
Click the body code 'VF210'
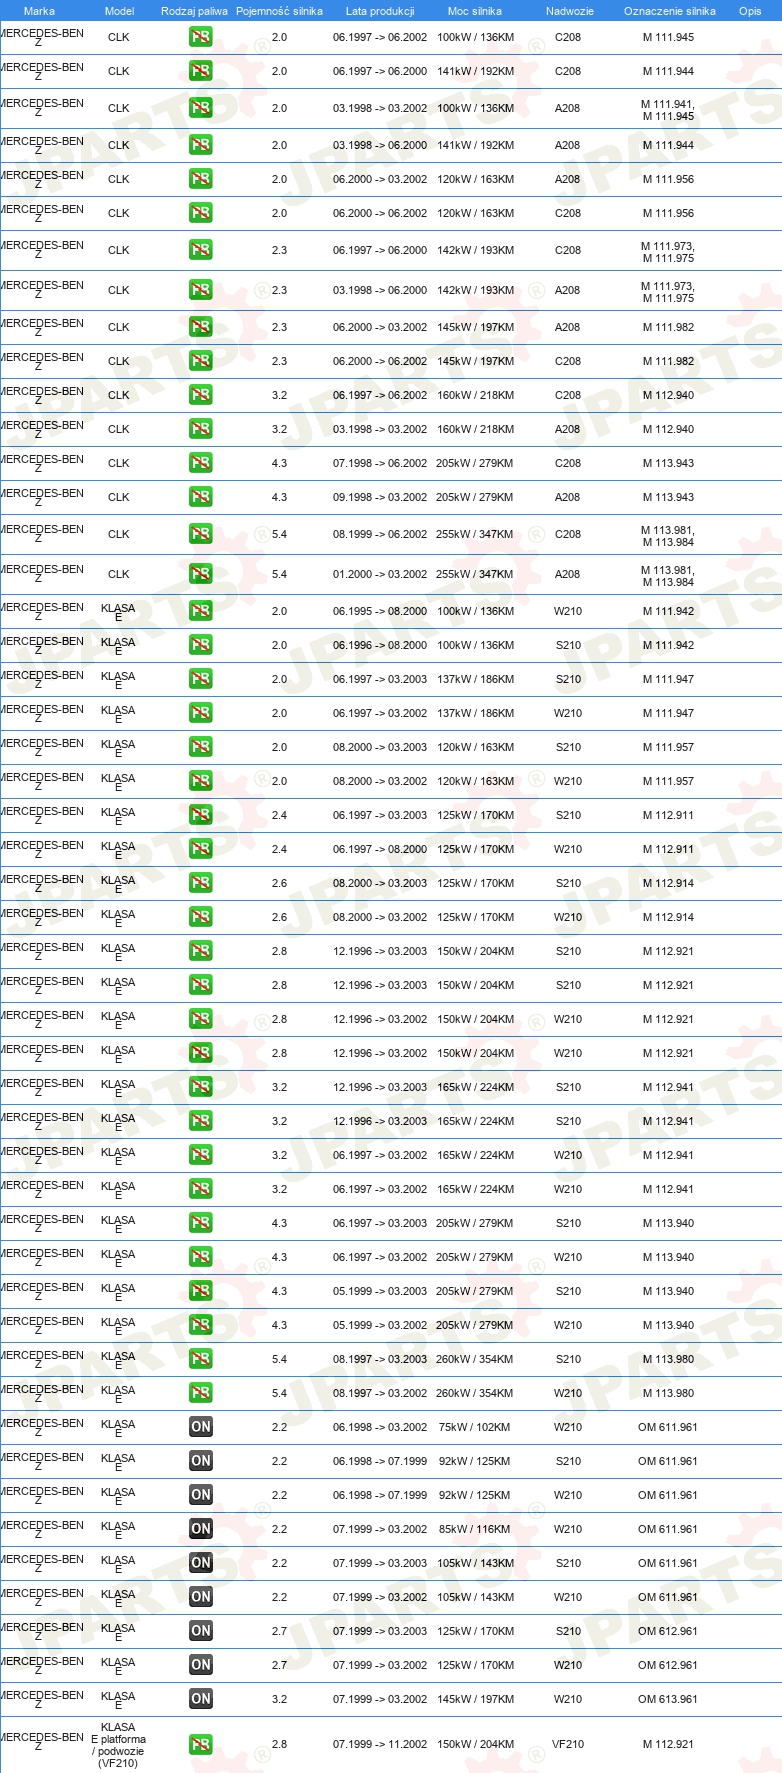[568, 1744]
